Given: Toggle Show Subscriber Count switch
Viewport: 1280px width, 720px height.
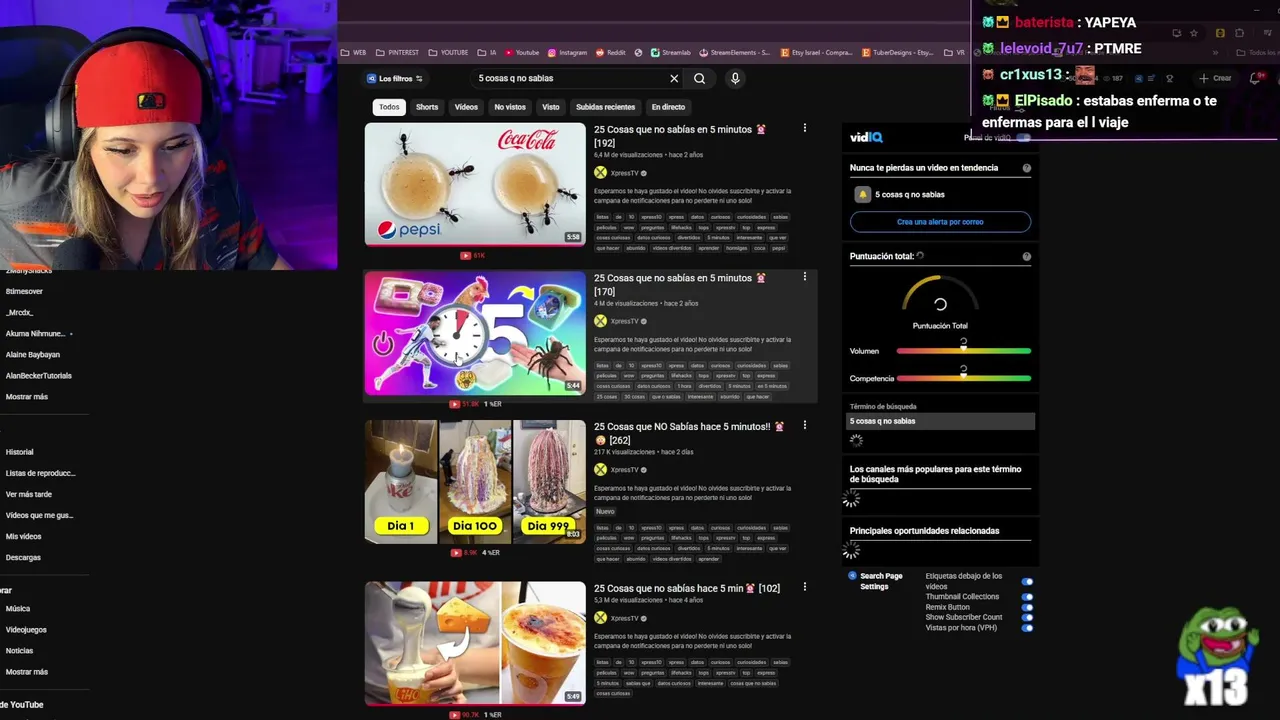Looking at the screenshot, I should coord(1027,618).
